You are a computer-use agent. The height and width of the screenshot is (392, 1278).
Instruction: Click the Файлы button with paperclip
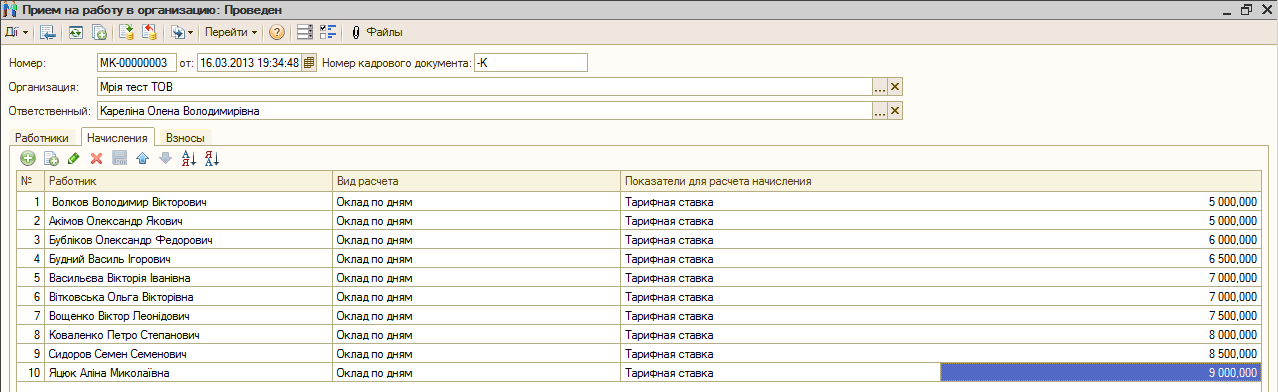(376, 32)
